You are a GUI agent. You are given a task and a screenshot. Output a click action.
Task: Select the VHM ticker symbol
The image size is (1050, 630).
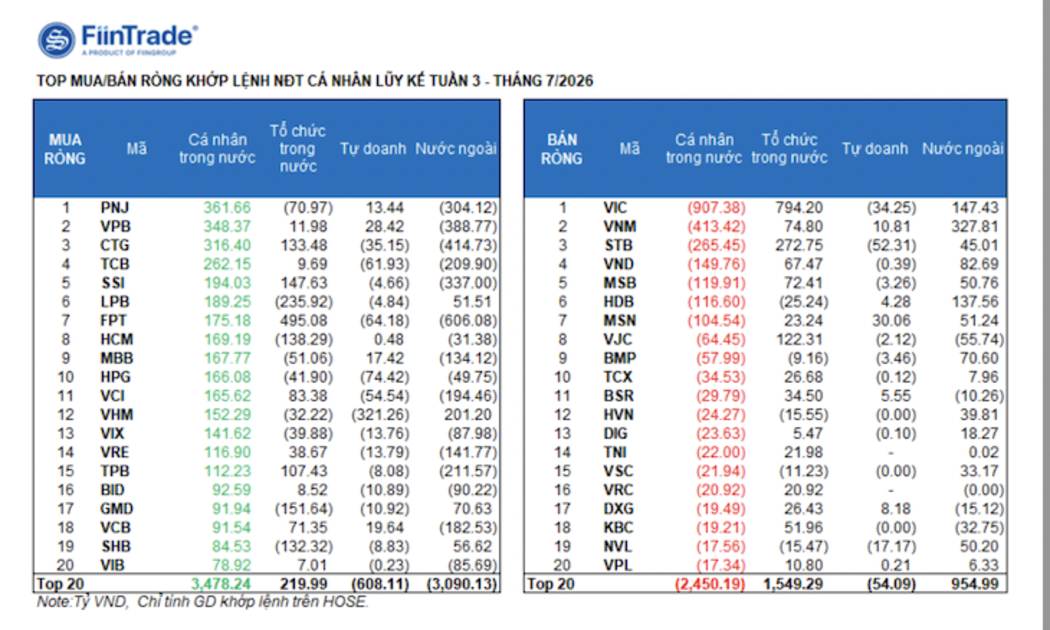pos(117,414)
